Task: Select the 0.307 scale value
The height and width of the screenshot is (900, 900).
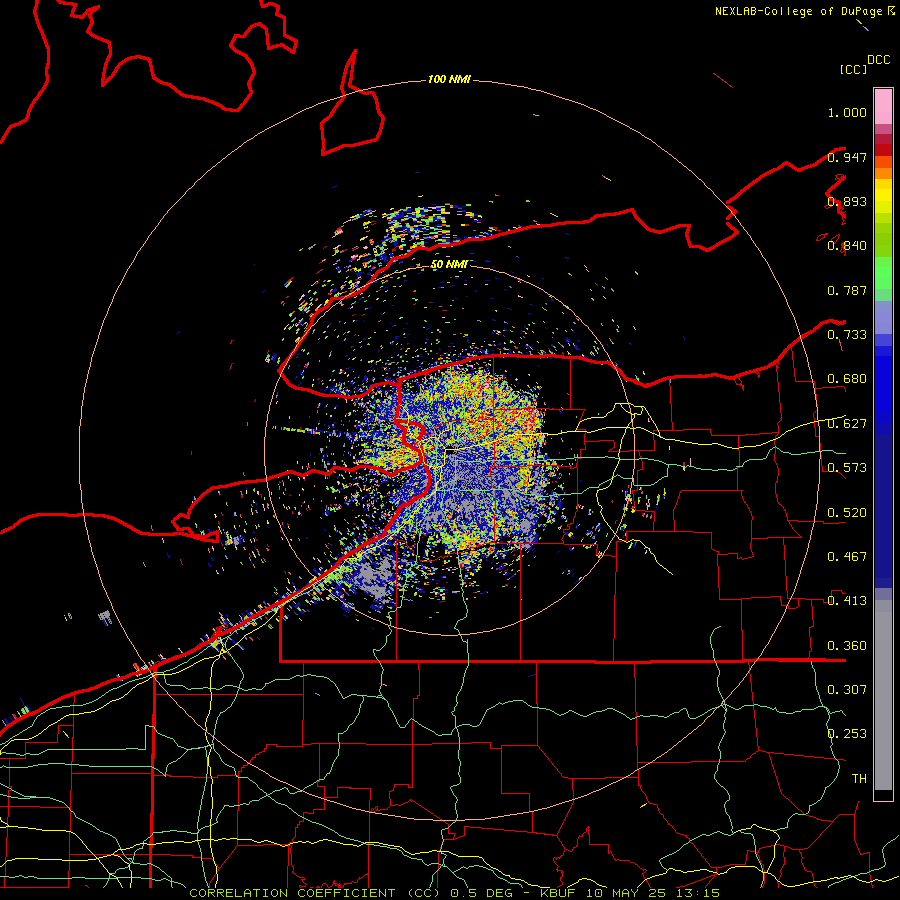Action: pyautogui.click(x=847, y=689)
